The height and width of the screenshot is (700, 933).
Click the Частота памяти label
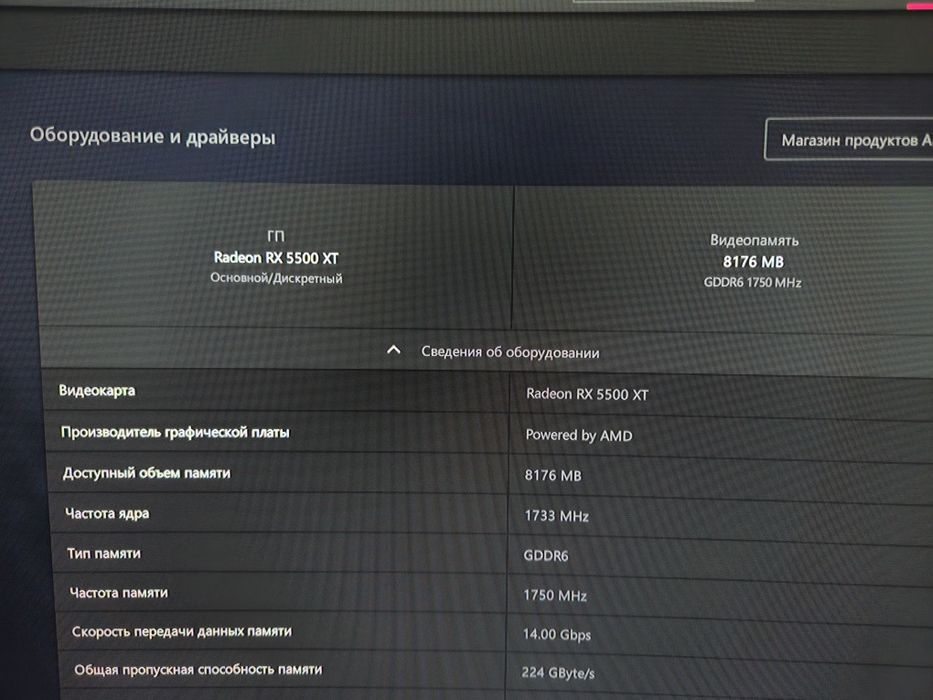pos(119,593)
